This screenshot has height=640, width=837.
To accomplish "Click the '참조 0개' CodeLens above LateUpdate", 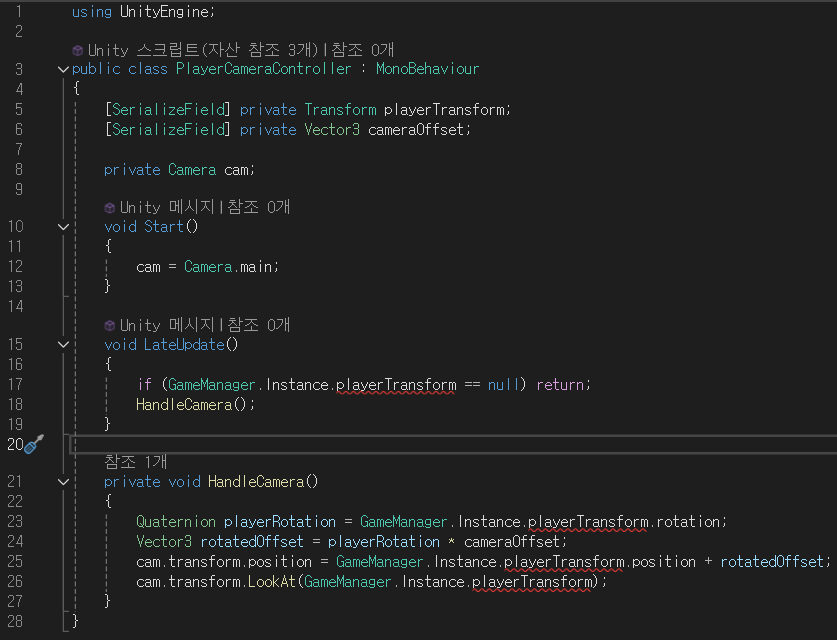I will click(258, 325).
